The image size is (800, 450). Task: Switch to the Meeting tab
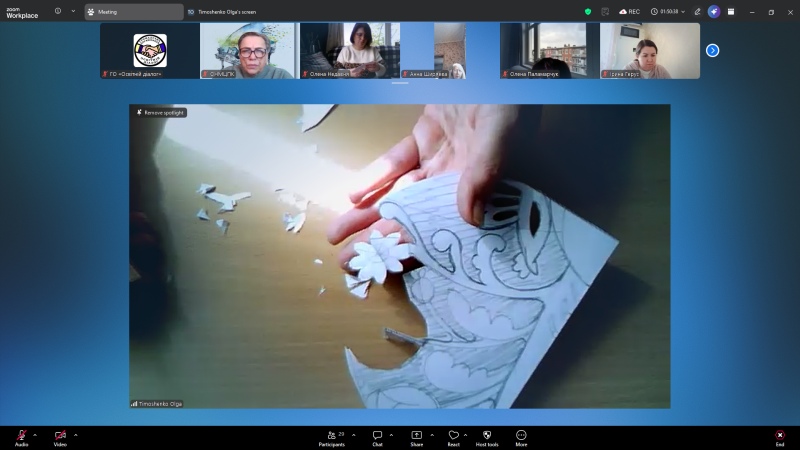point(132,12)
